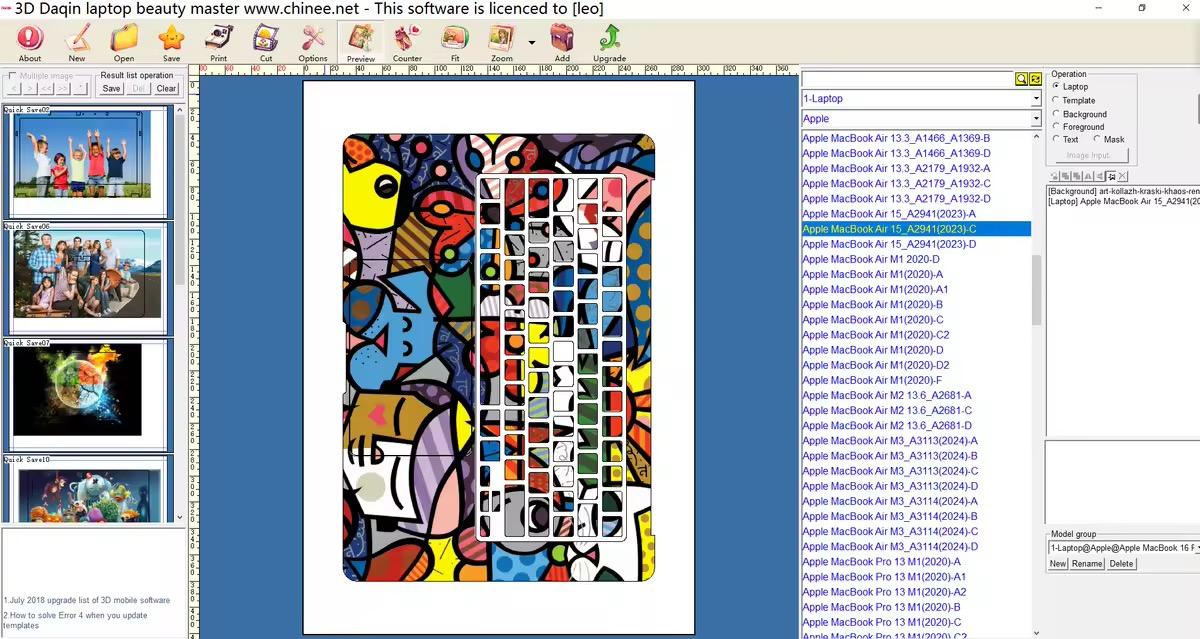The width and height of the screenshot is (1200, 639).
Task: Select the Cut tool
Action: tap(265, 42)
